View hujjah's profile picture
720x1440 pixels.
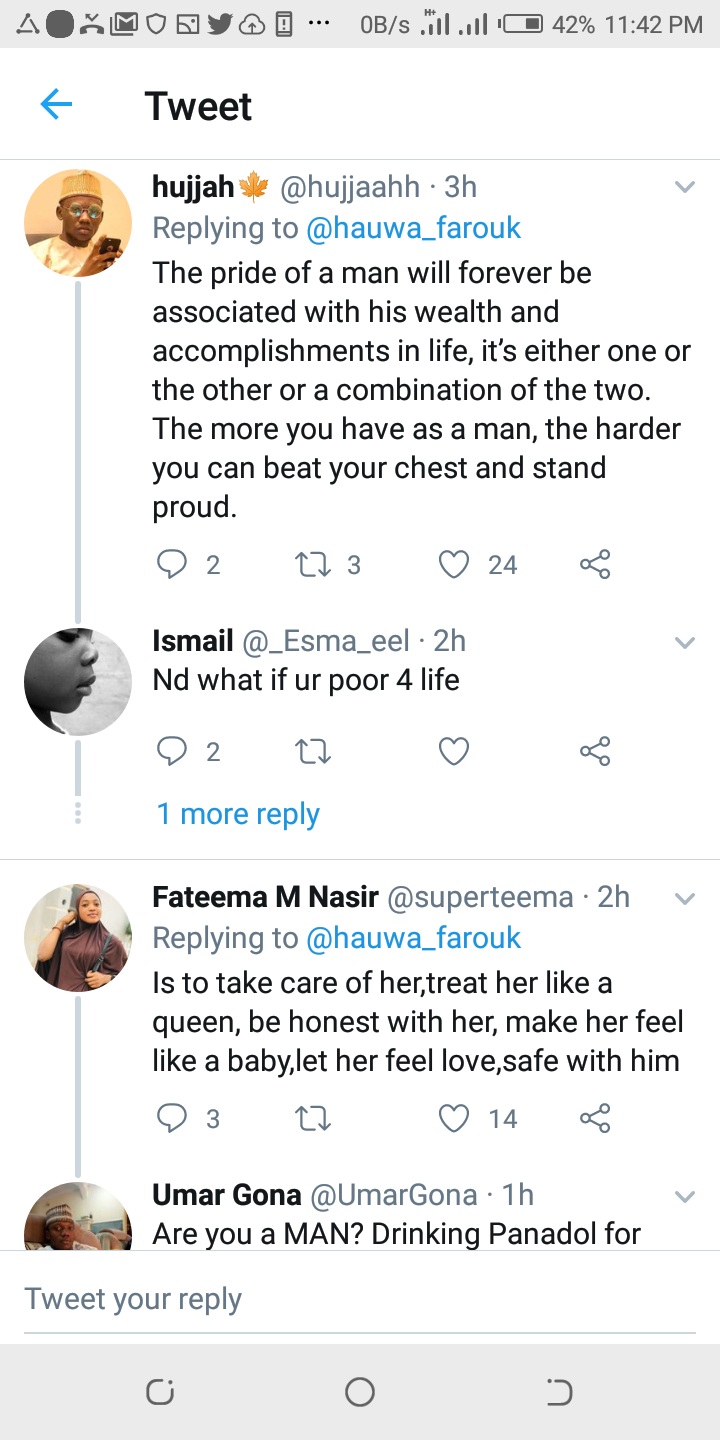tap(78, 223)
